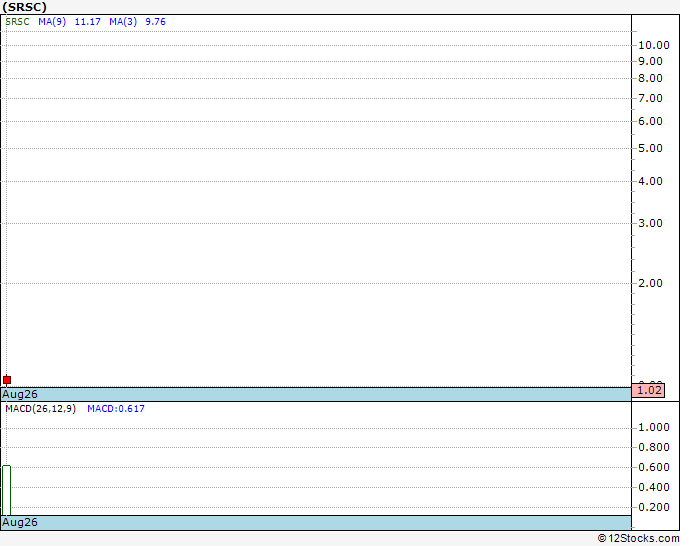Click the Aug26 date label under price chart
680x546 pixels.
(x=20, y=394)
